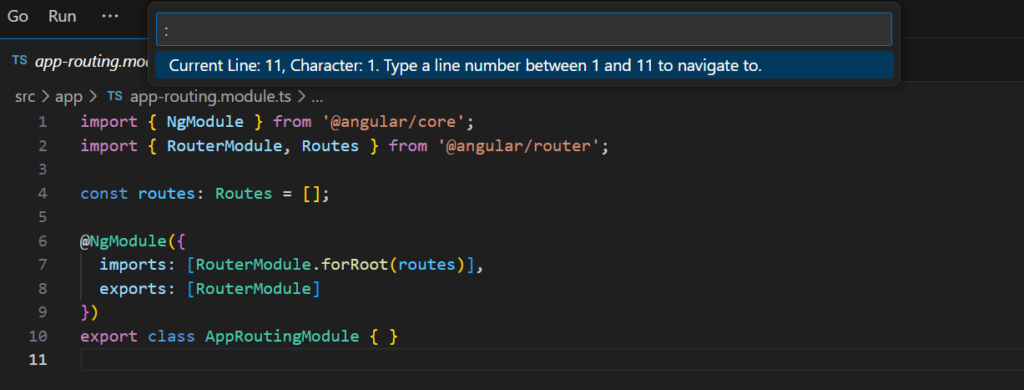Place cursor on AppRoutingModule class name
This screenshot has width=1024, height=390.
pyautogui.click(x=282, y=336)
